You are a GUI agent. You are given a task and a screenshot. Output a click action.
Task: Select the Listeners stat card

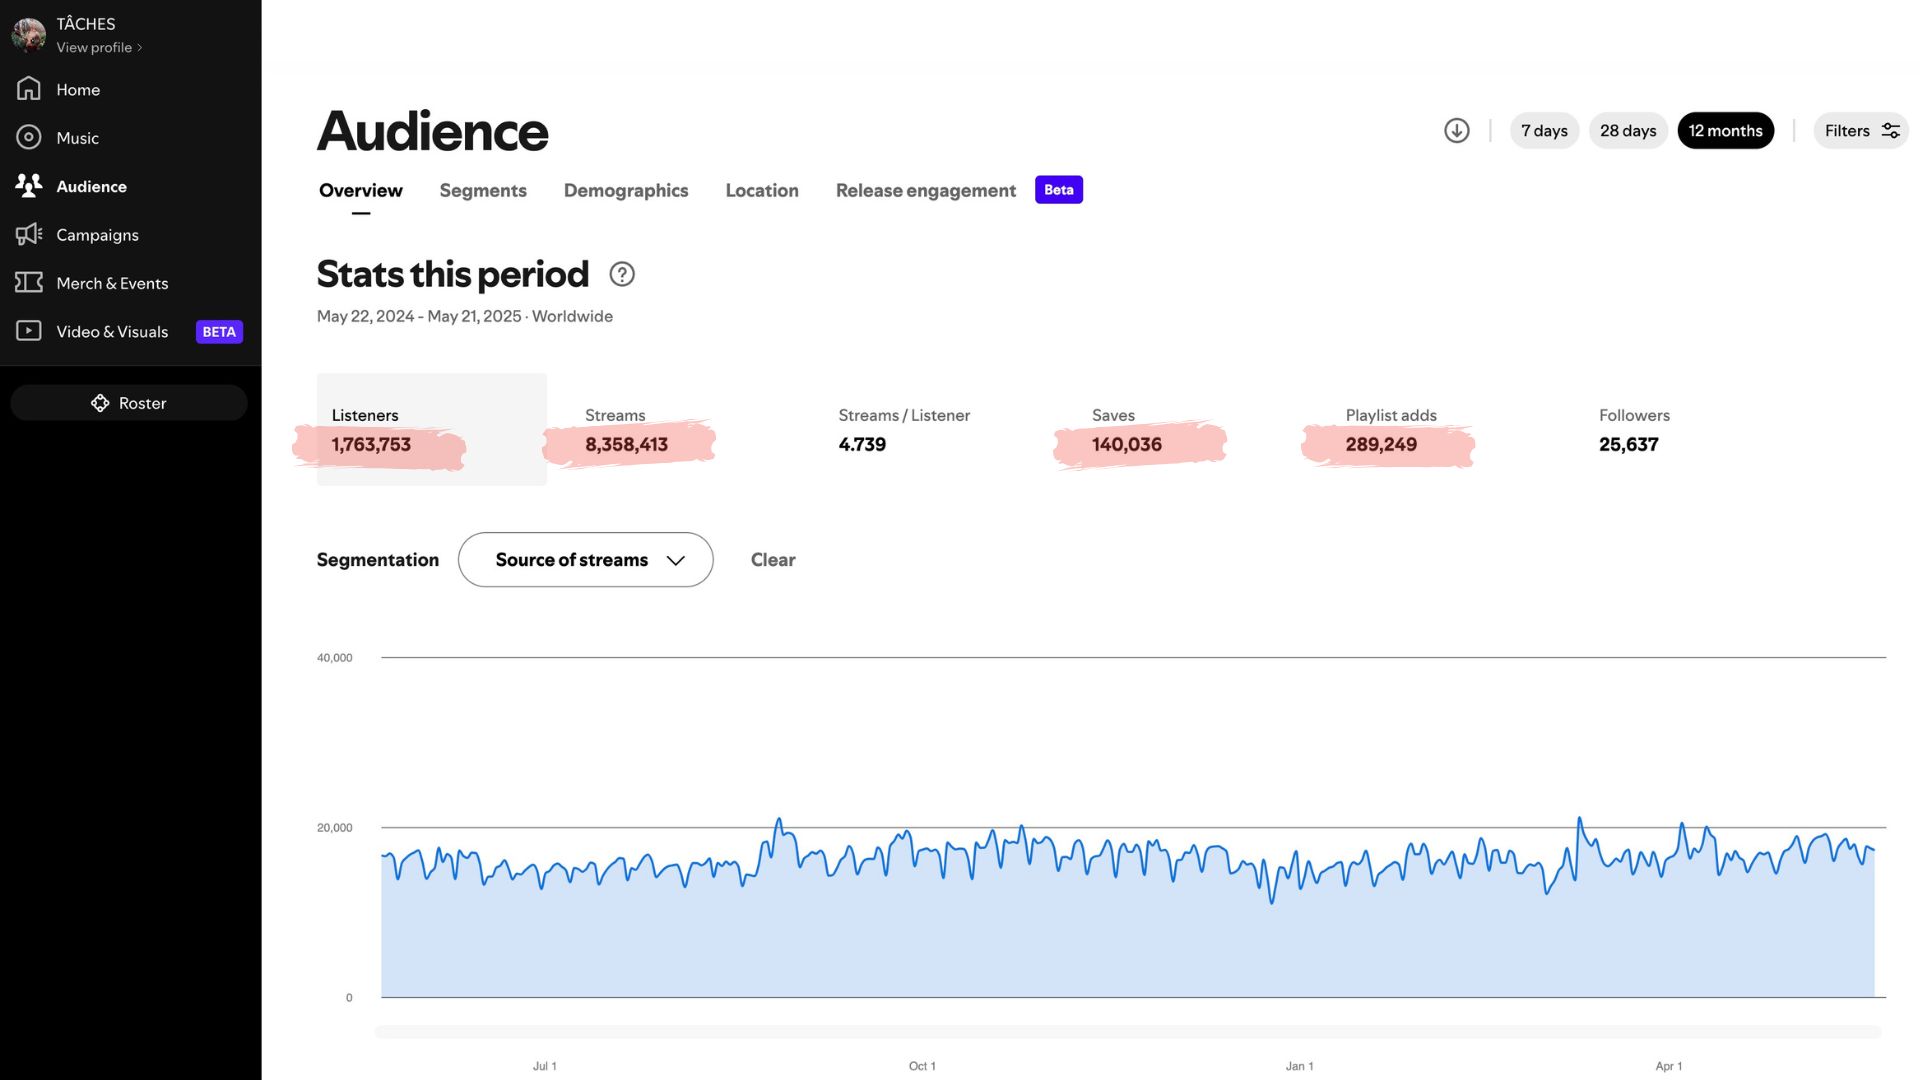pyautogui.click(x=432, y=430)
